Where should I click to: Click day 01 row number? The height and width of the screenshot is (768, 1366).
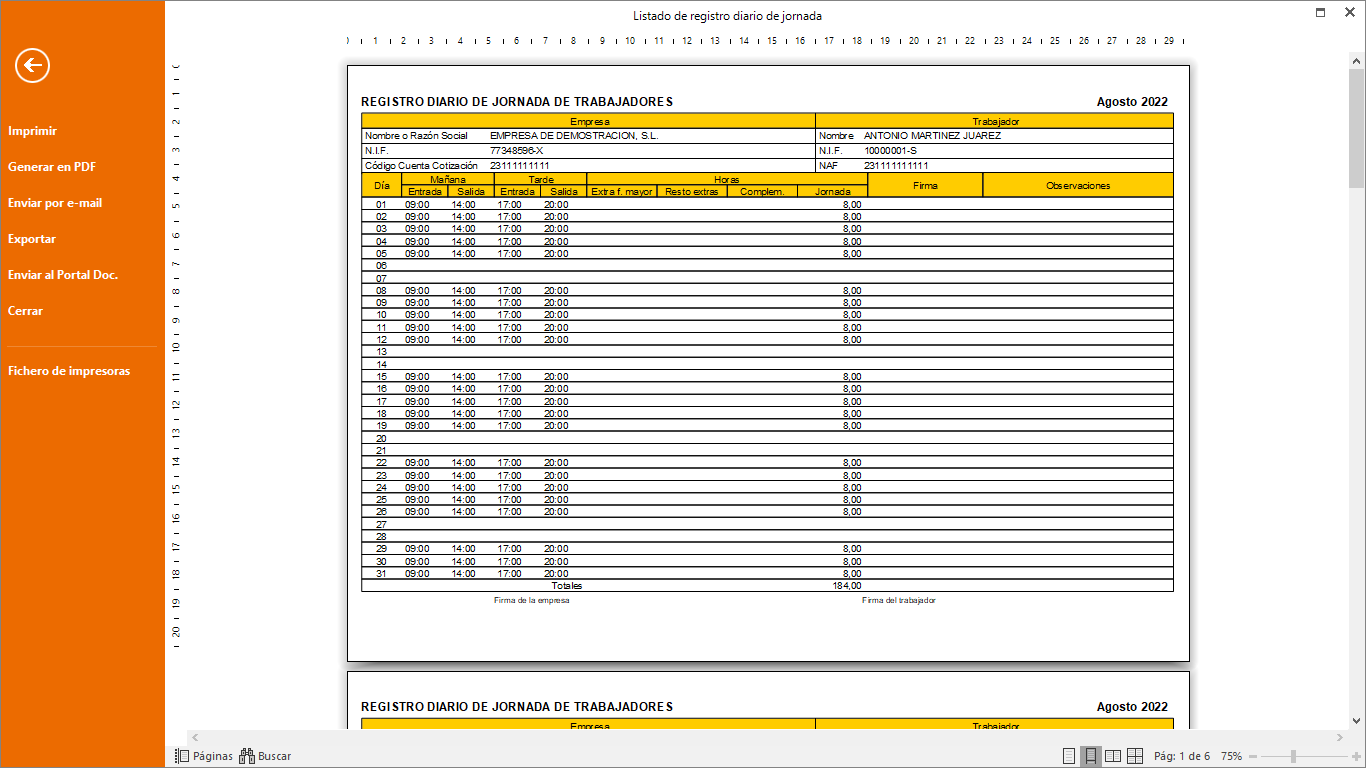pyautogui.click(x=381, y=204)
